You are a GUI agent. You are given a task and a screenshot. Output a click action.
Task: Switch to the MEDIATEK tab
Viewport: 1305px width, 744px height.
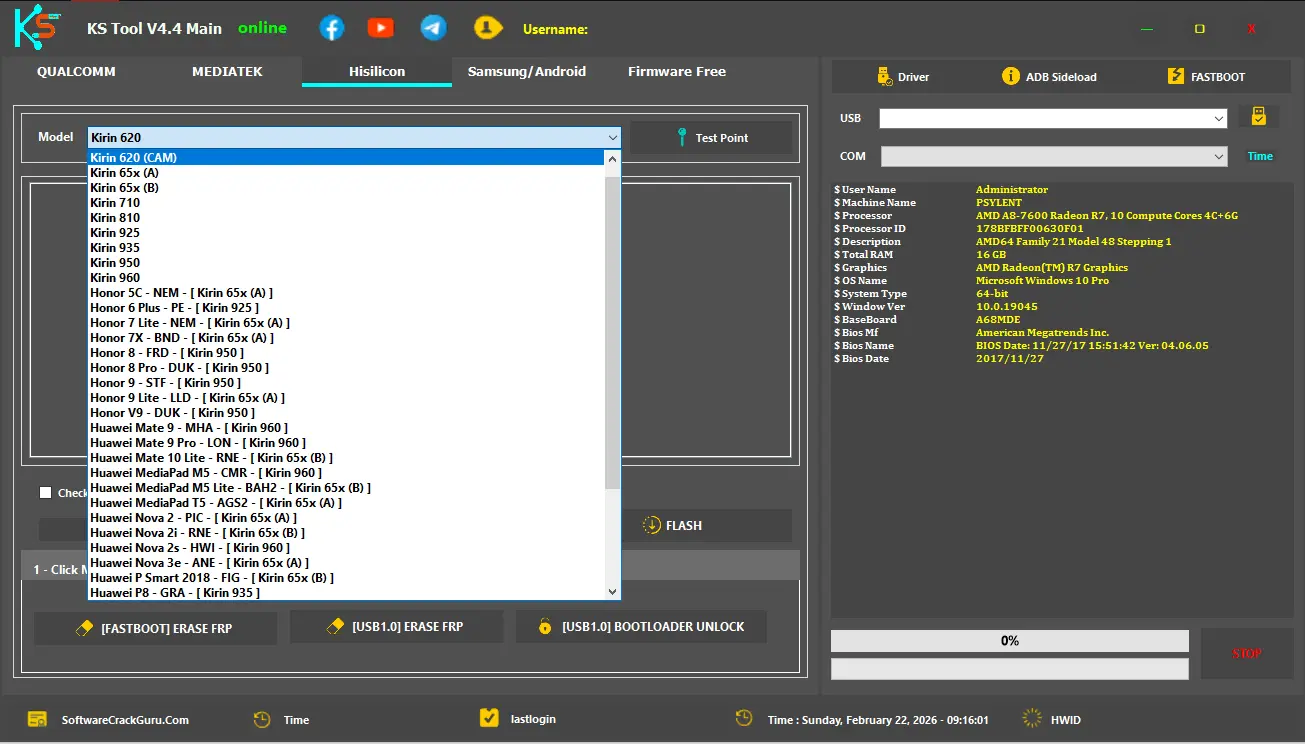point(227,72)
